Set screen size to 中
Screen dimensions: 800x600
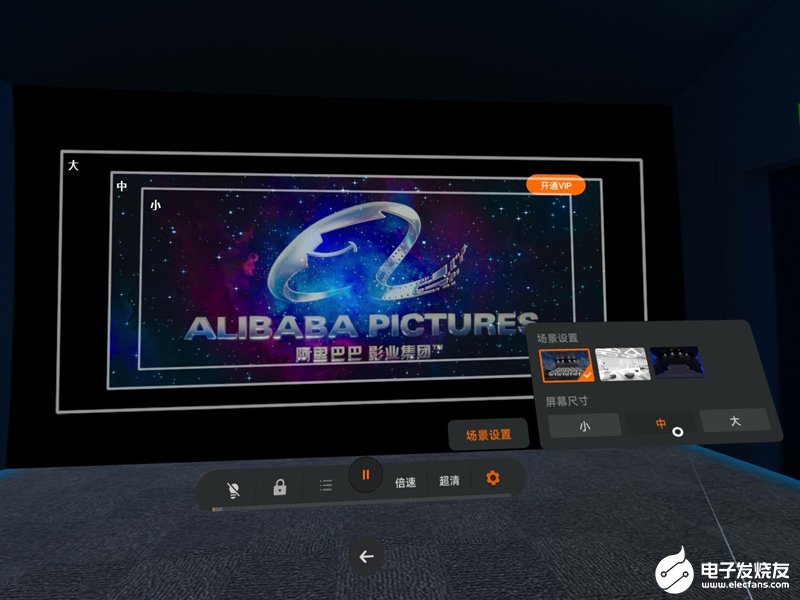661,423
